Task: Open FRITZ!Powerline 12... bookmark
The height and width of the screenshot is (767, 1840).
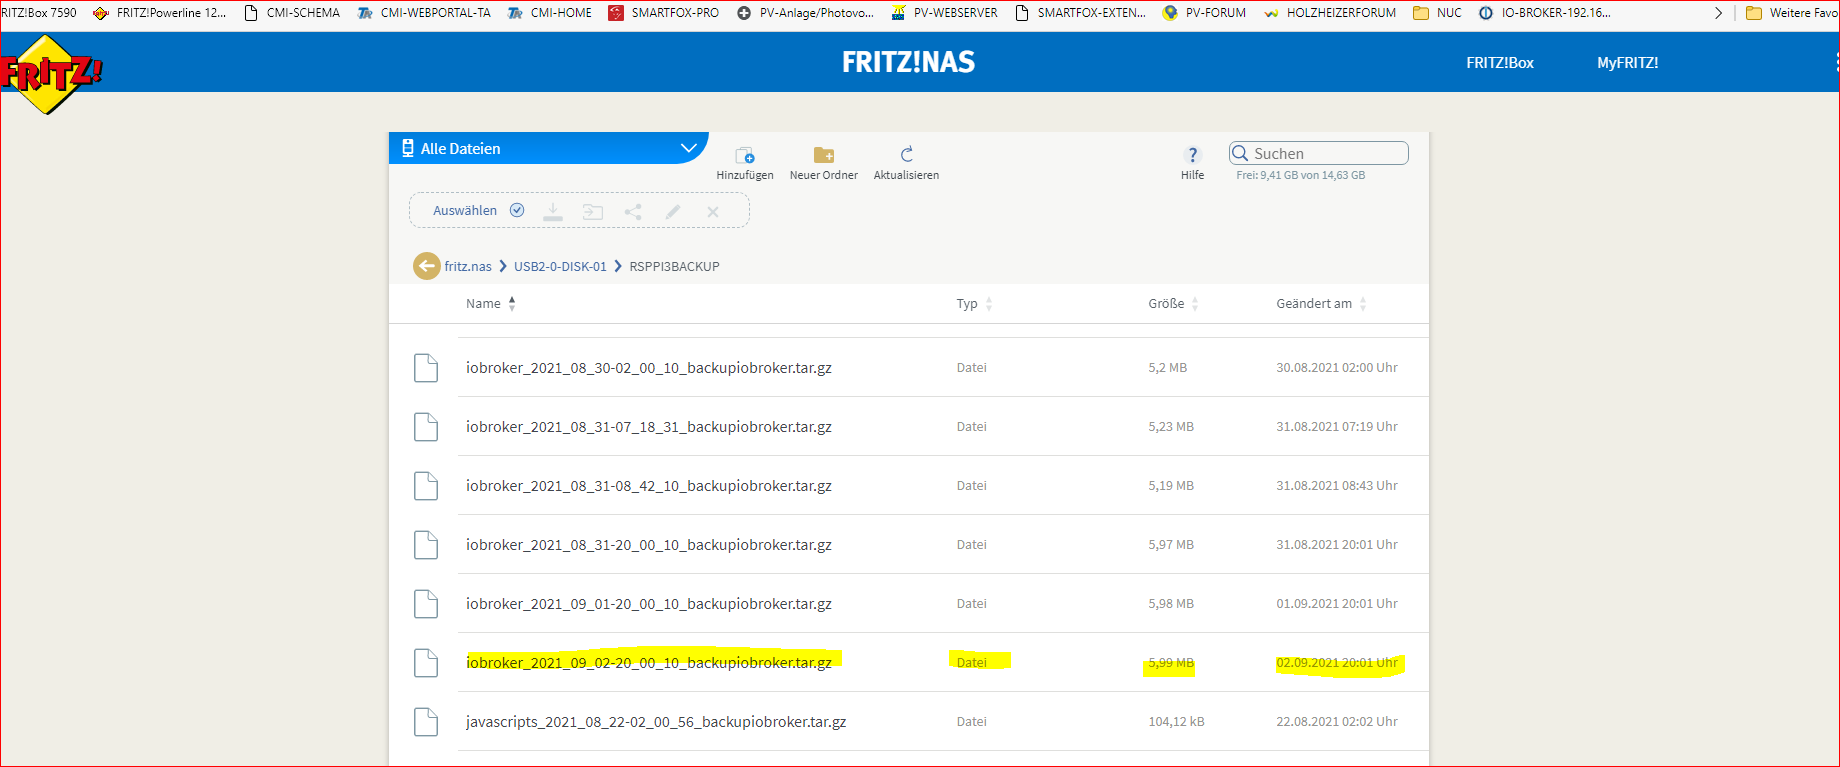Action: (160, 13)
